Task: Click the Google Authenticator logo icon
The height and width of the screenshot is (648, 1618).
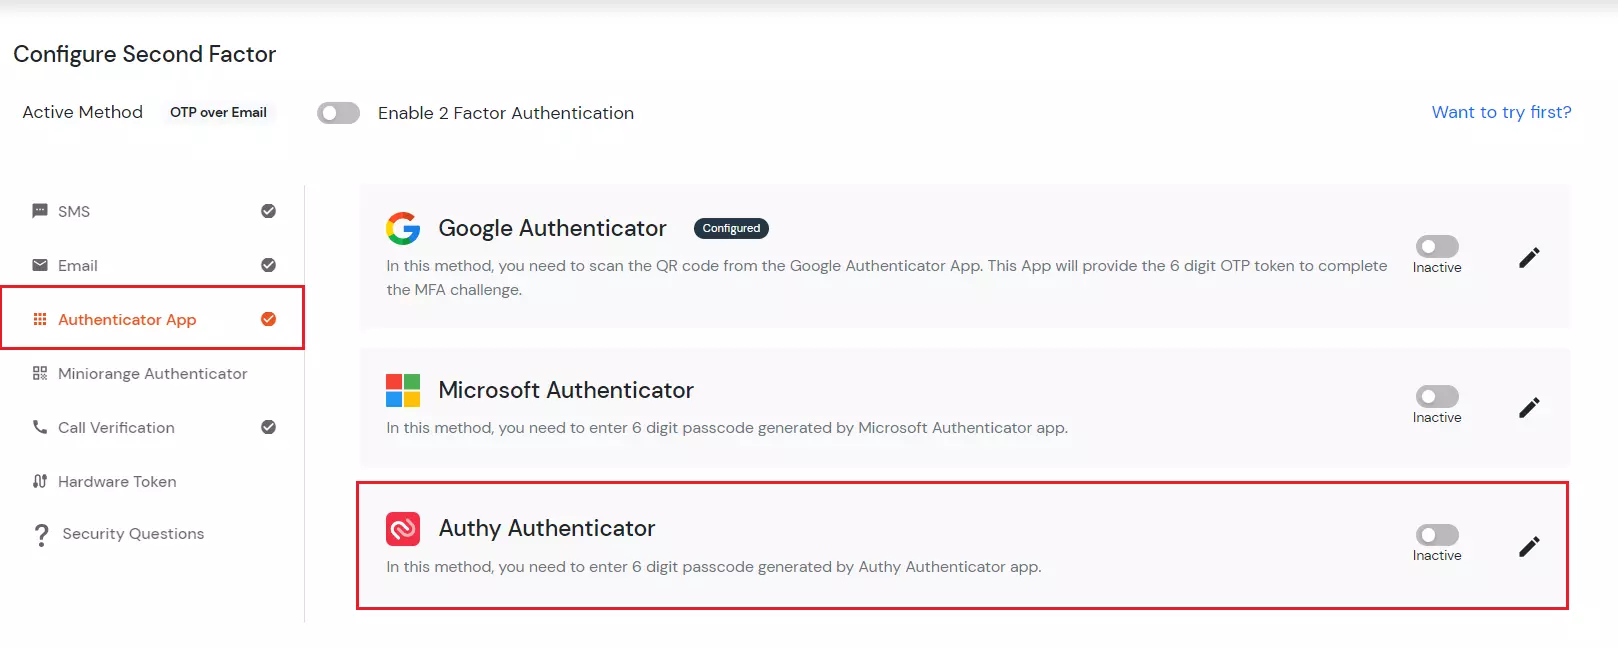Action: (402, 228)
